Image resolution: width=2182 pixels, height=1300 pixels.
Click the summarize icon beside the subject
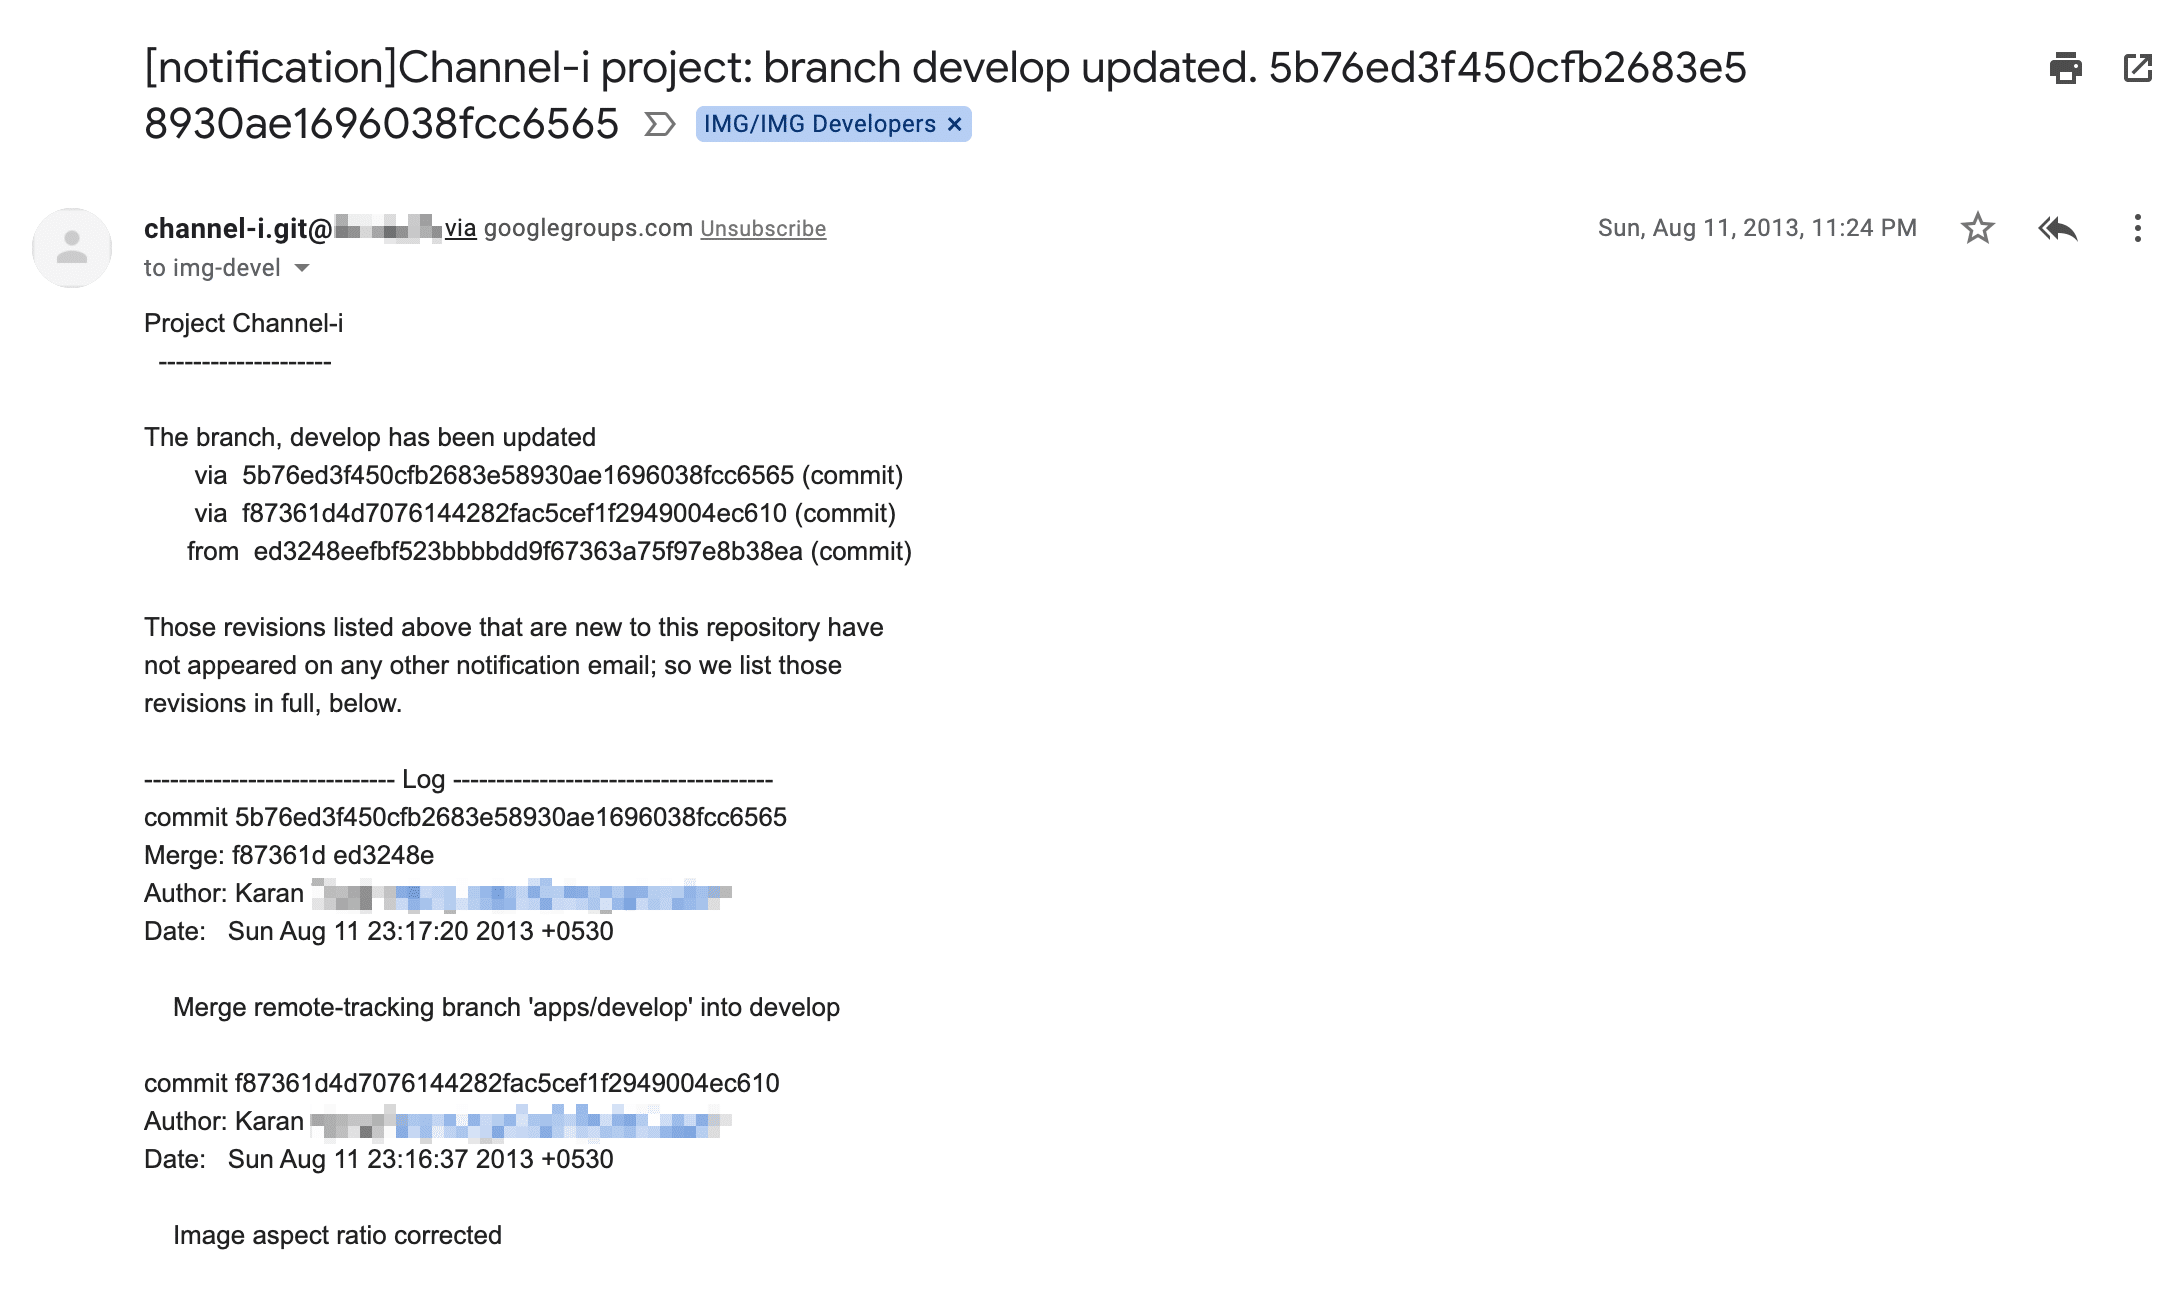coord(659,125)
